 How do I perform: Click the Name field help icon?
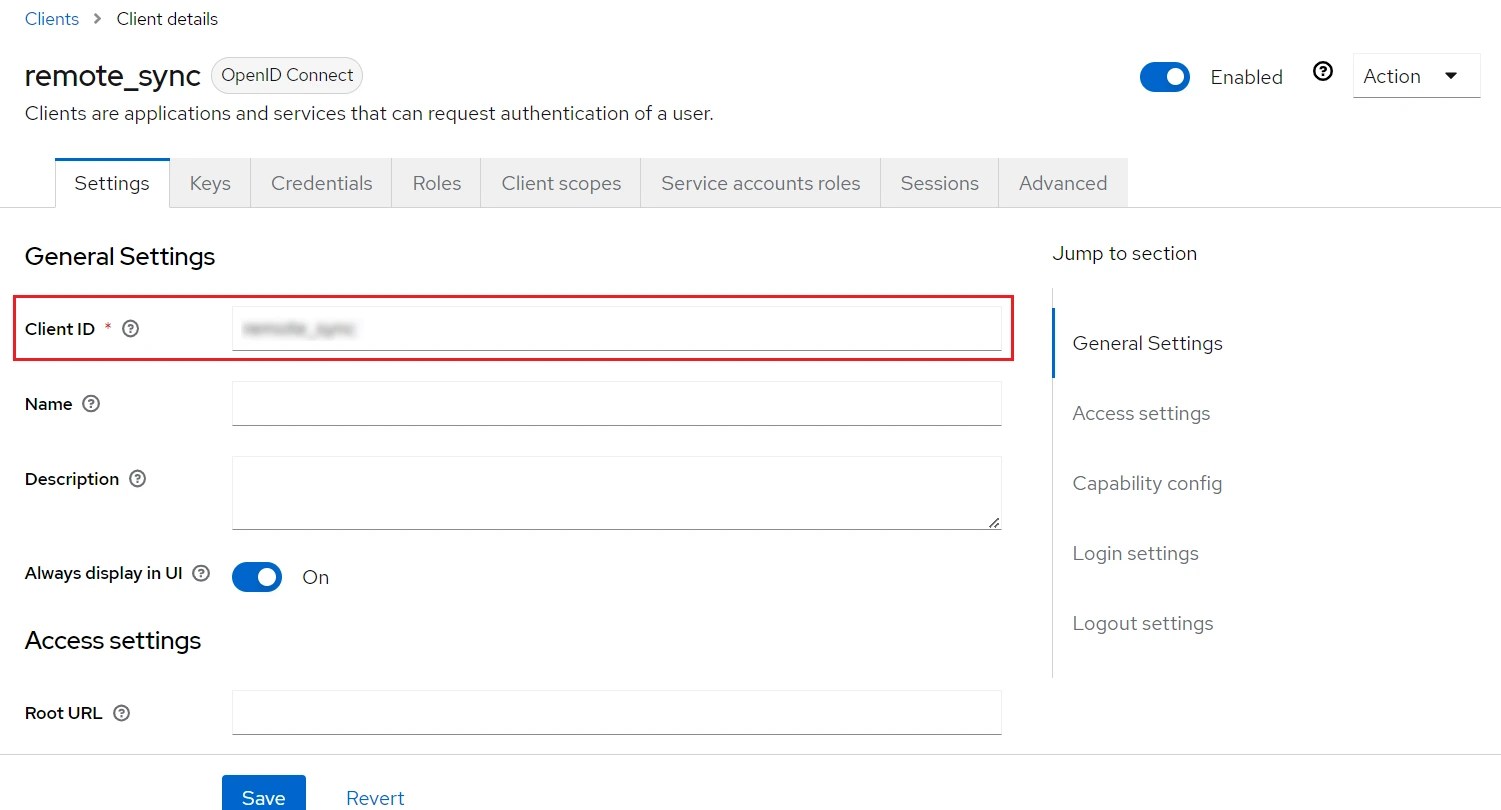tap(90, 404)
